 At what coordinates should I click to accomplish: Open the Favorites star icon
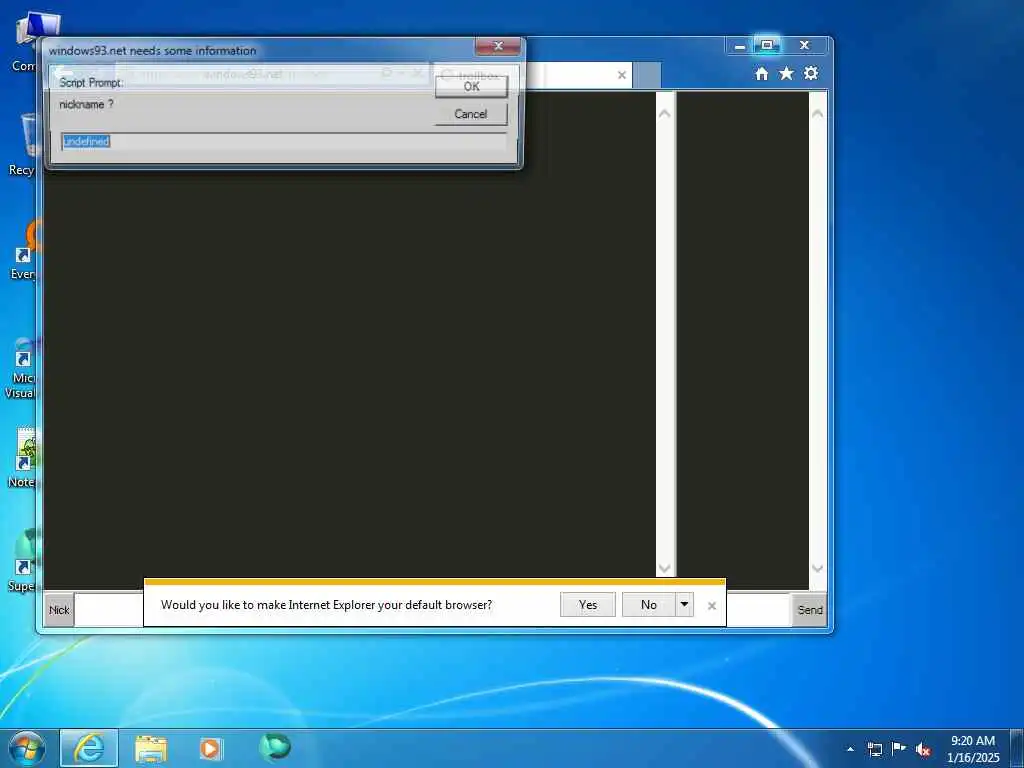(786, 74)
